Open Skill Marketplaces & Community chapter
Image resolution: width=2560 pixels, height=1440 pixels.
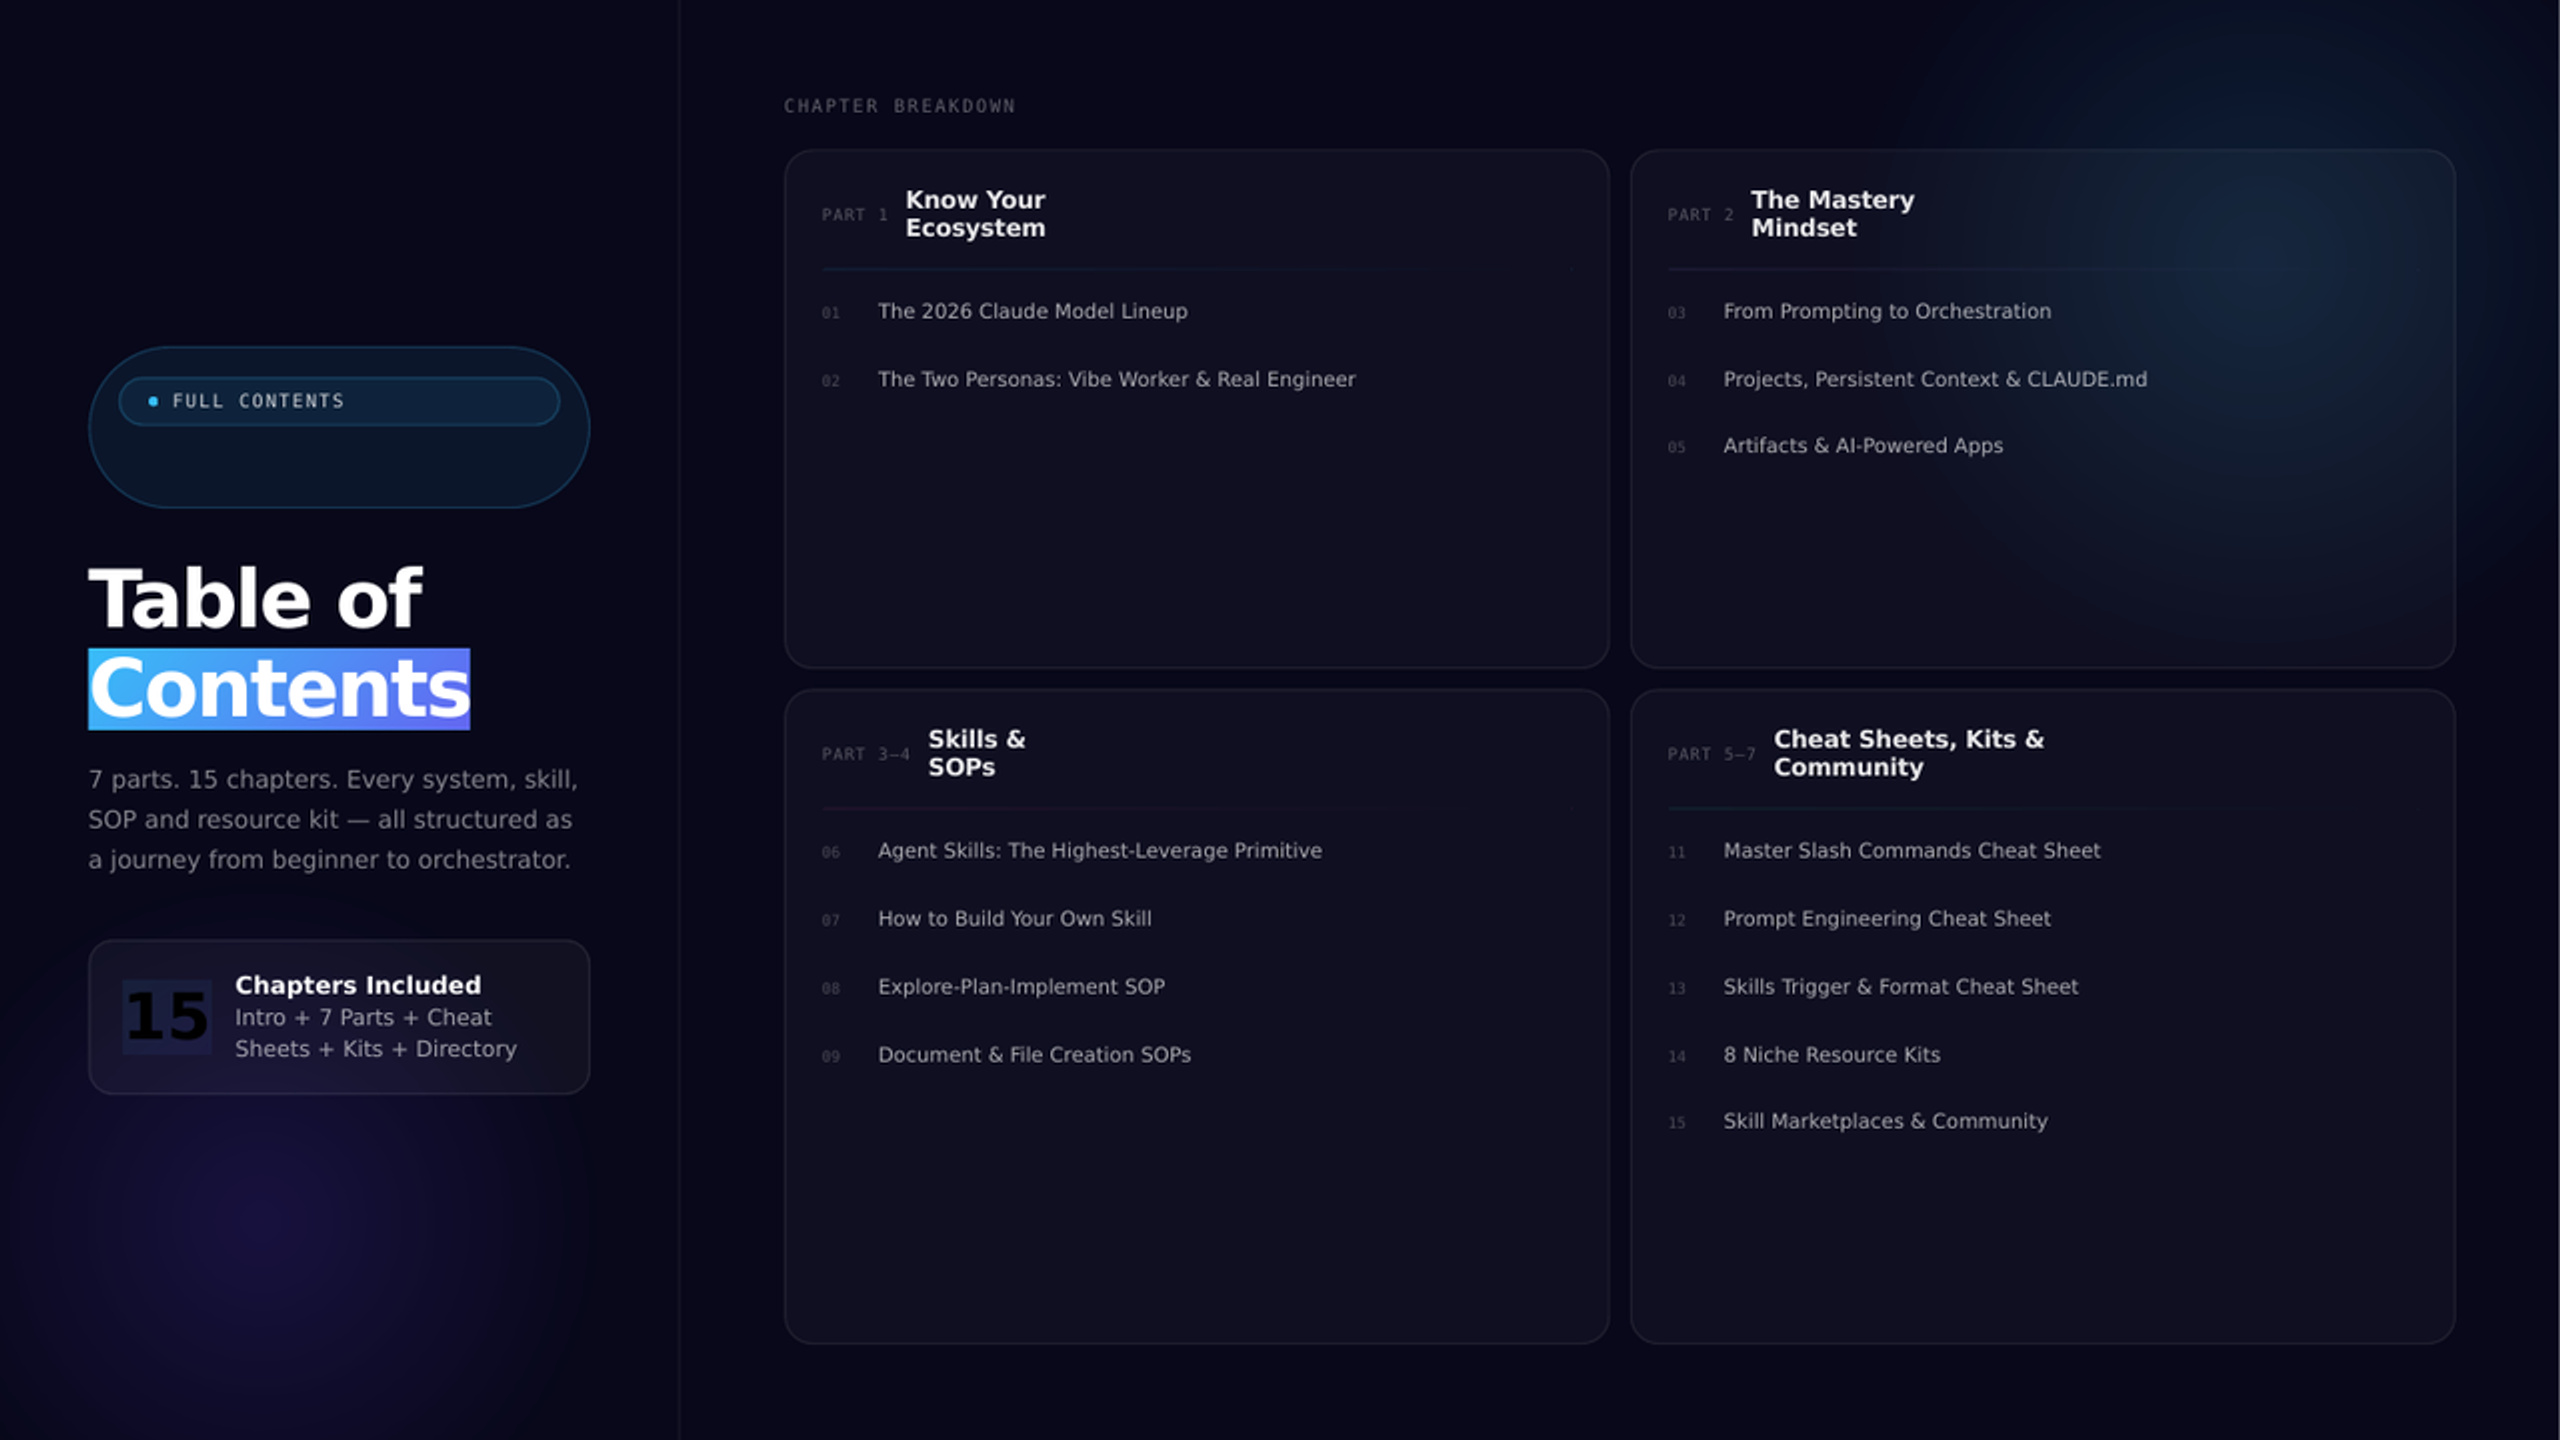[x=1885, y=1121]
